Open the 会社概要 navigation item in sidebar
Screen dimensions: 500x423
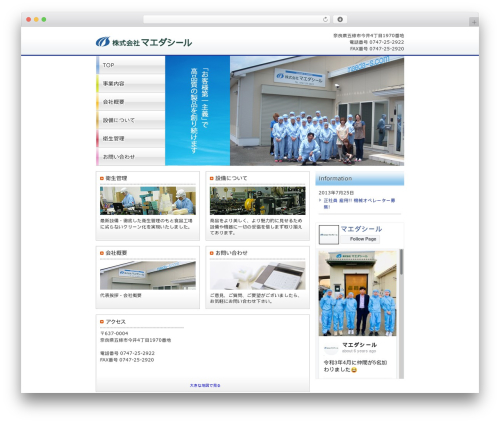(131, 102)
